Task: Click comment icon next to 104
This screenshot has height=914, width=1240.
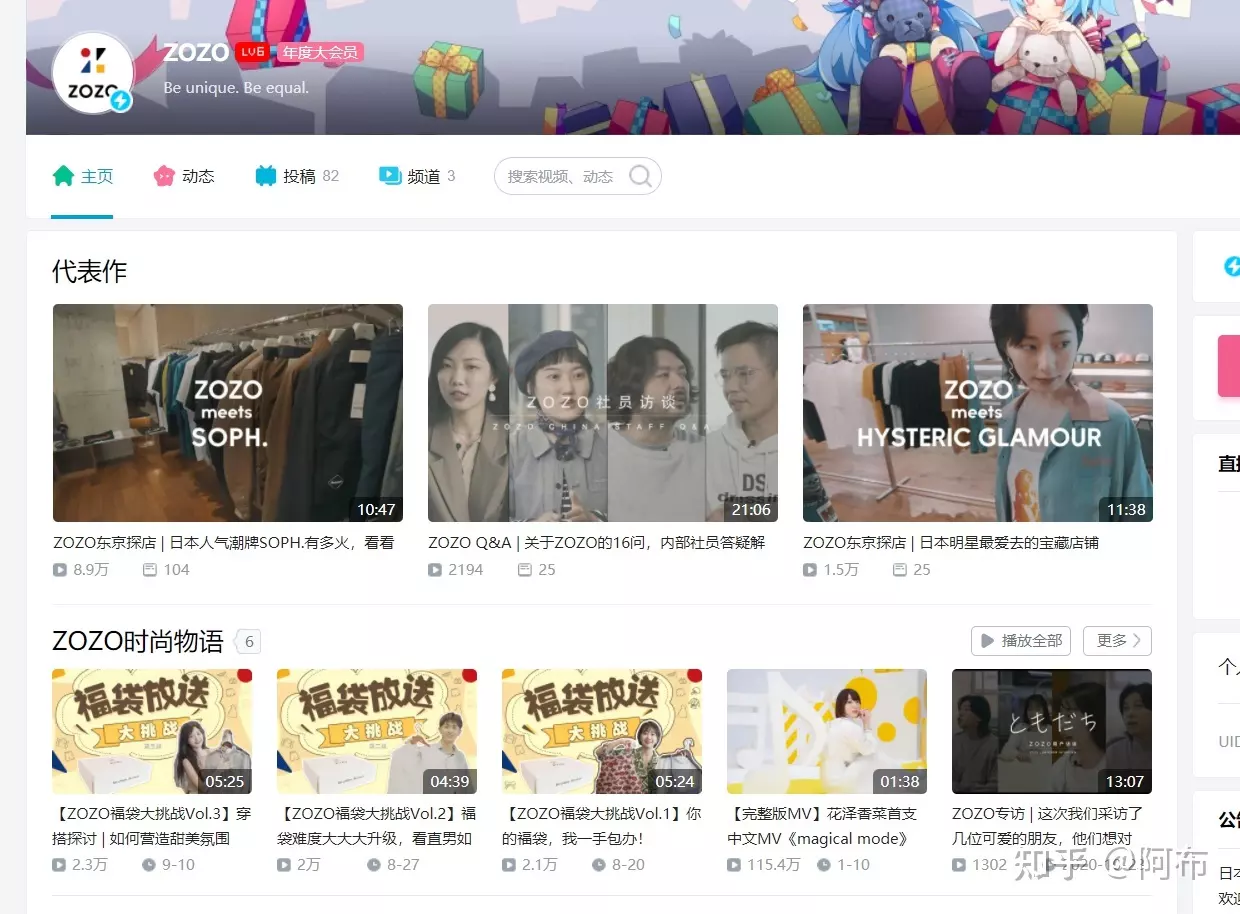Action: click(x=150, y=570)
